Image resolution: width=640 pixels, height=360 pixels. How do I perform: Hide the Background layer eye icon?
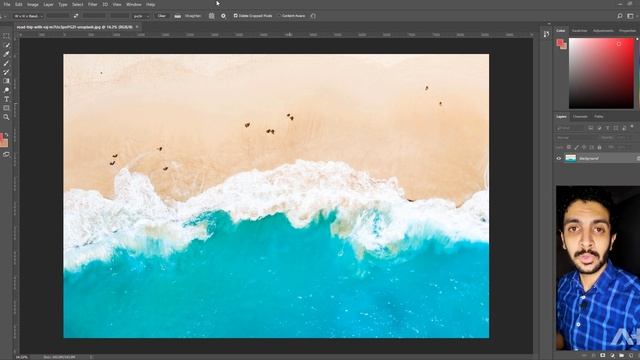point(559,158)
